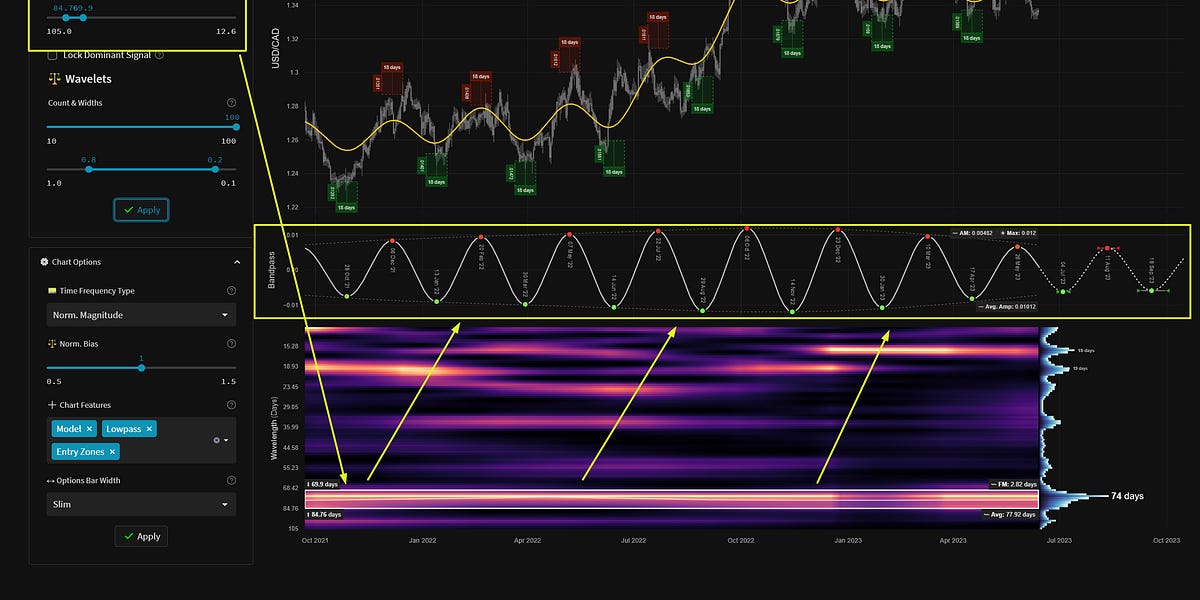Click the Norm. Bias adjustment icon
This screenshot has height=600, width=1200.
point(51,342)
